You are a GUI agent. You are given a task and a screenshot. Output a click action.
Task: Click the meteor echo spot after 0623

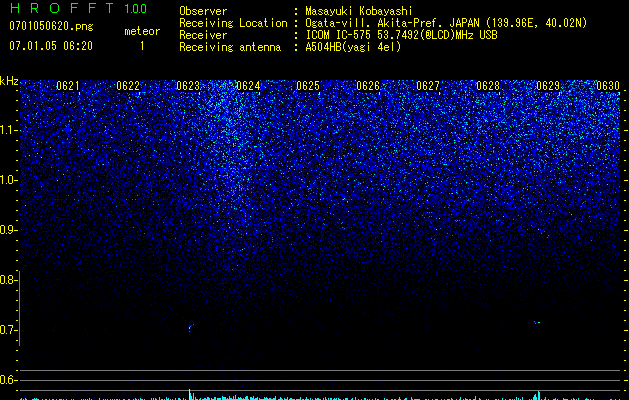coord(191,328)
